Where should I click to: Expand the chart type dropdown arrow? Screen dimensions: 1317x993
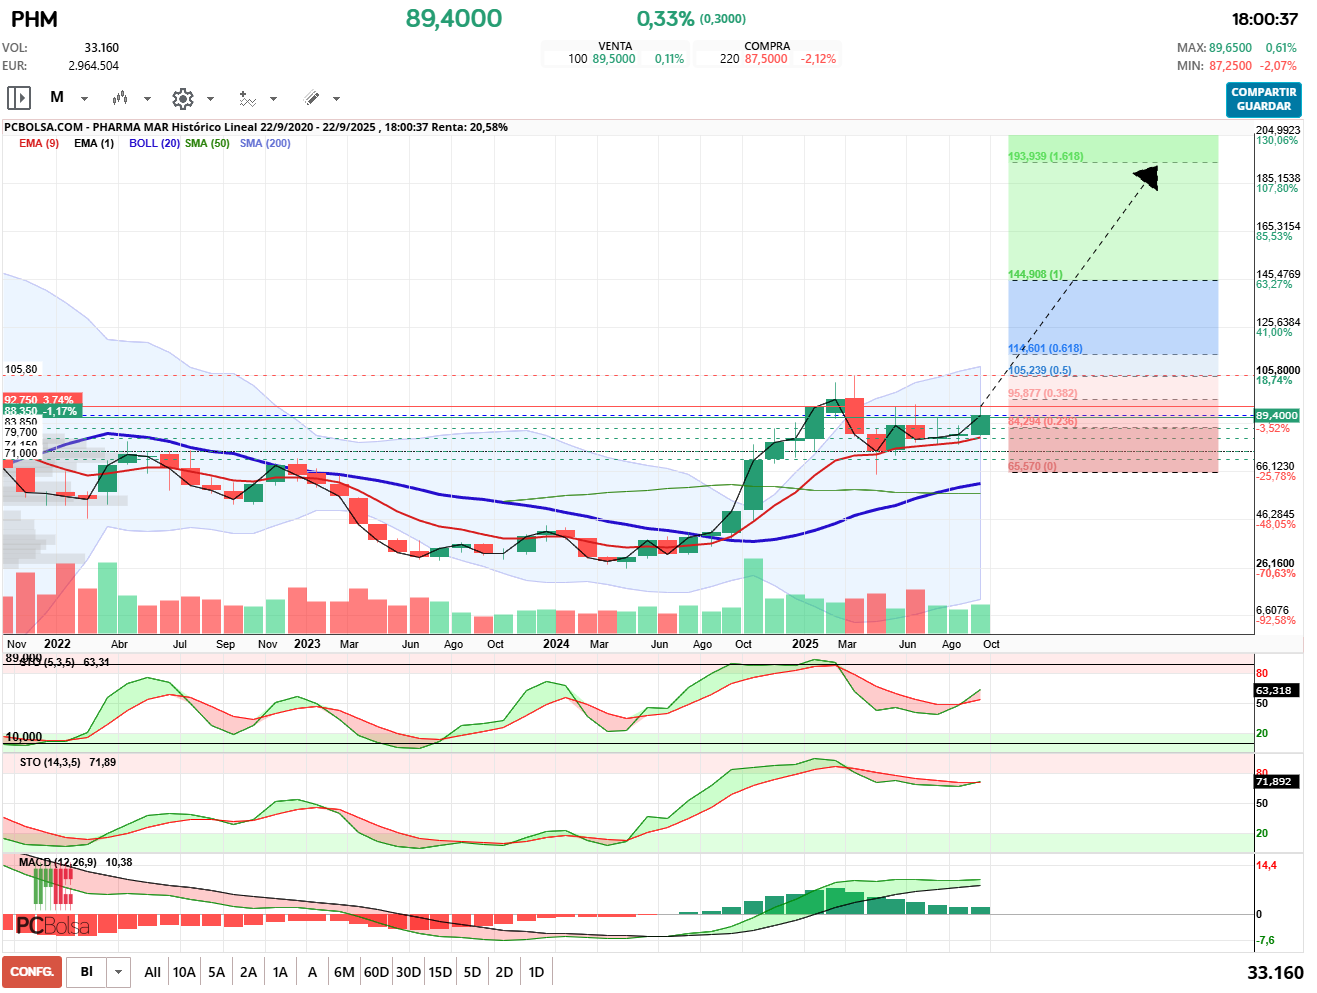click(147, 99)
